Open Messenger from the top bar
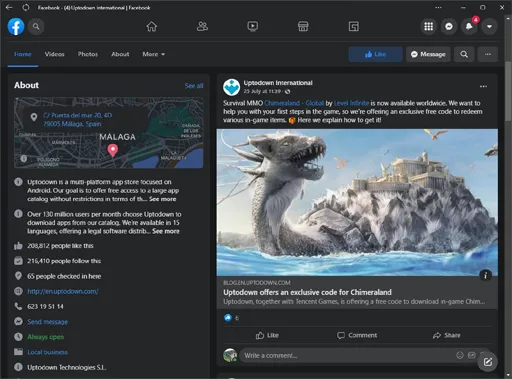Image resolution: width=512 pixels, height=379 pixels. 449,26
